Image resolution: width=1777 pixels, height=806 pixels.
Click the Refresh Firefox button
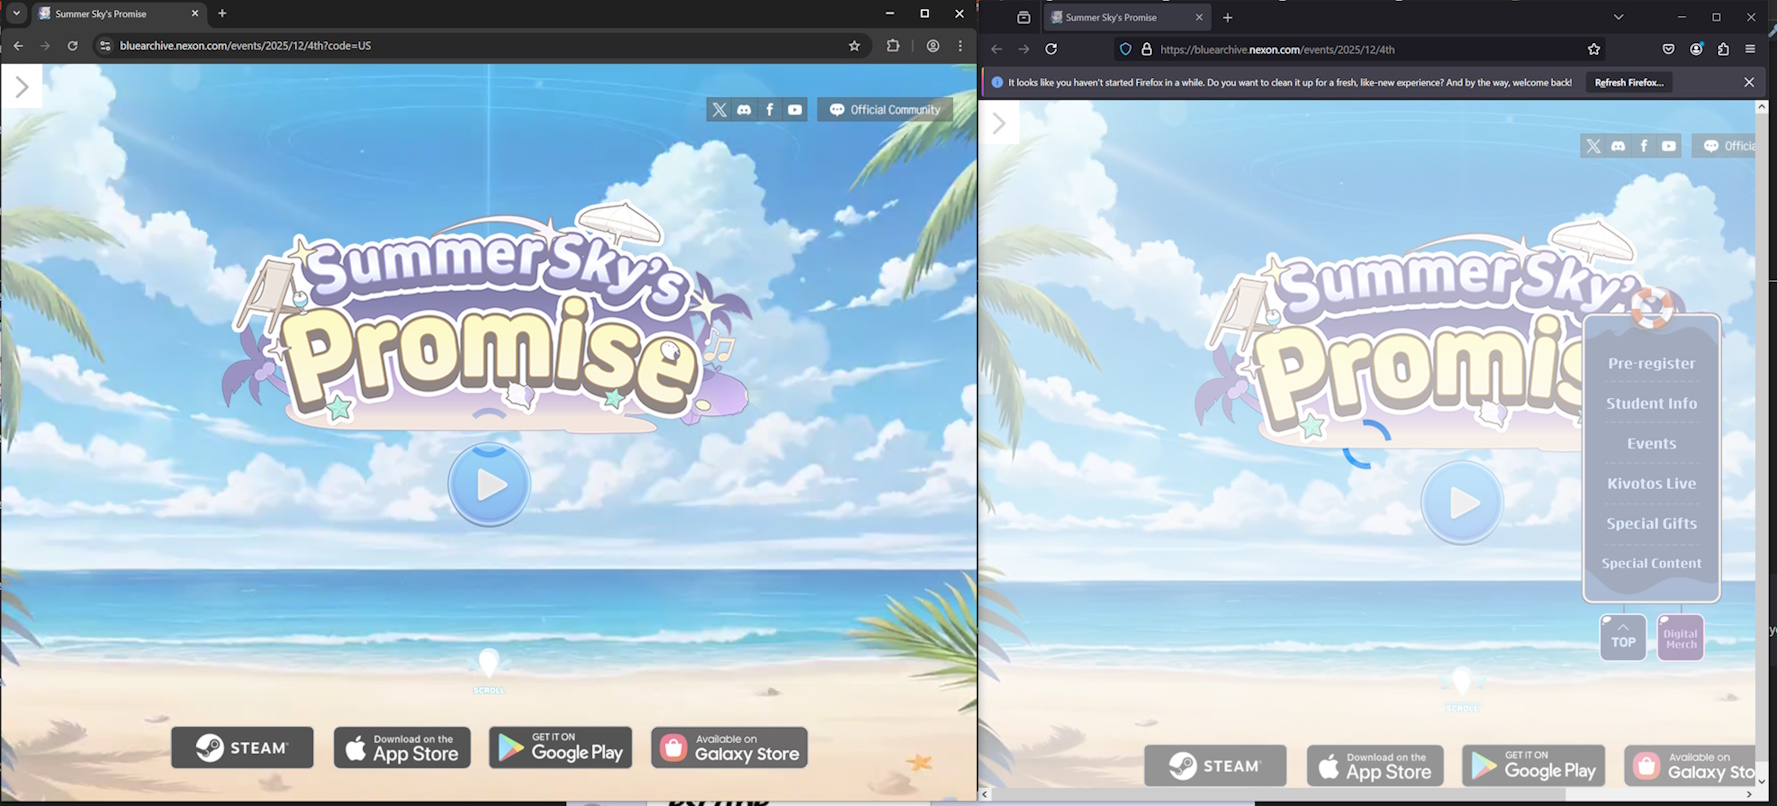tap(1629, 83)
